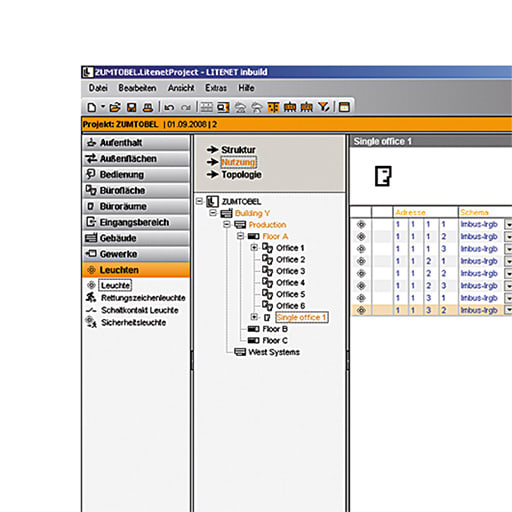Open schema dropdown for row 1 1 3 2

(x=508, y=310)
